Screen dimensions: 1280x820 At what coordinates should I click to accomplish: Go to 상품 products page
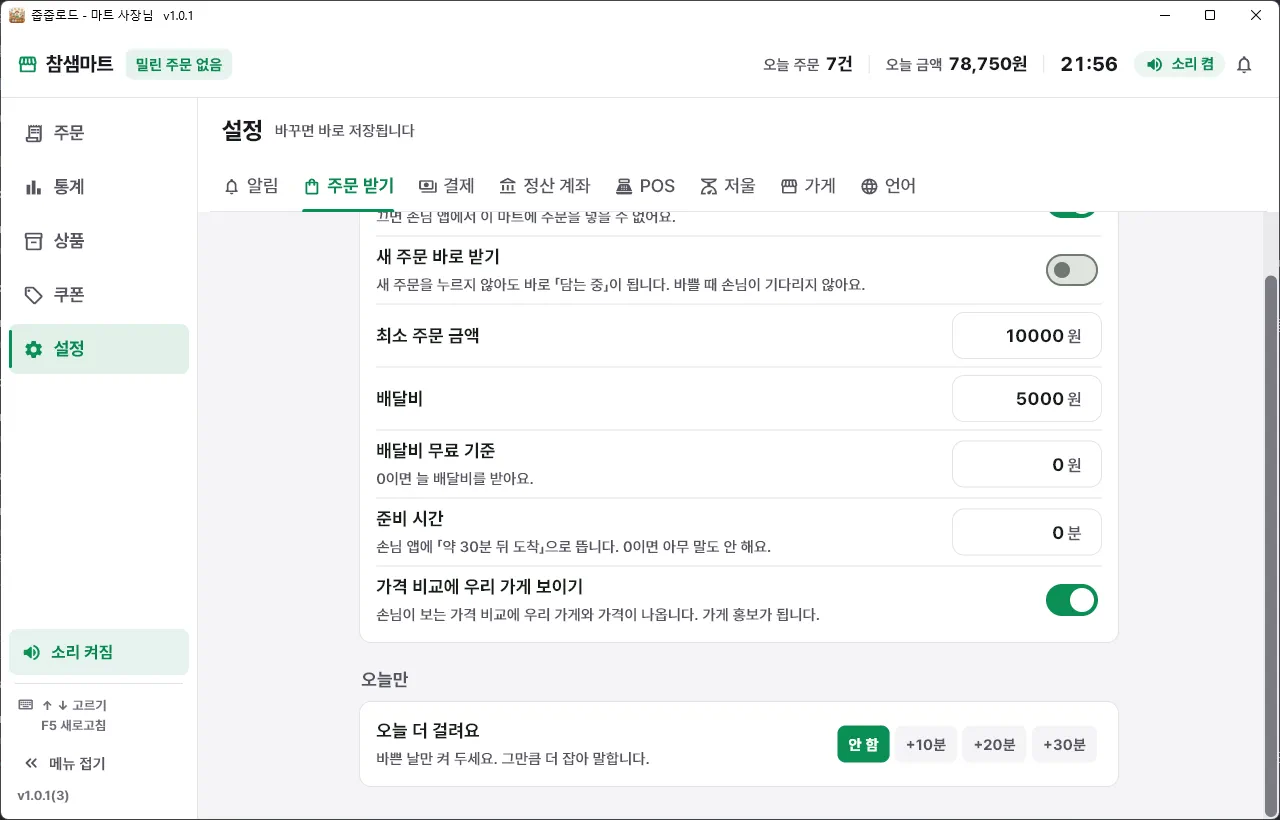point(99,241)
